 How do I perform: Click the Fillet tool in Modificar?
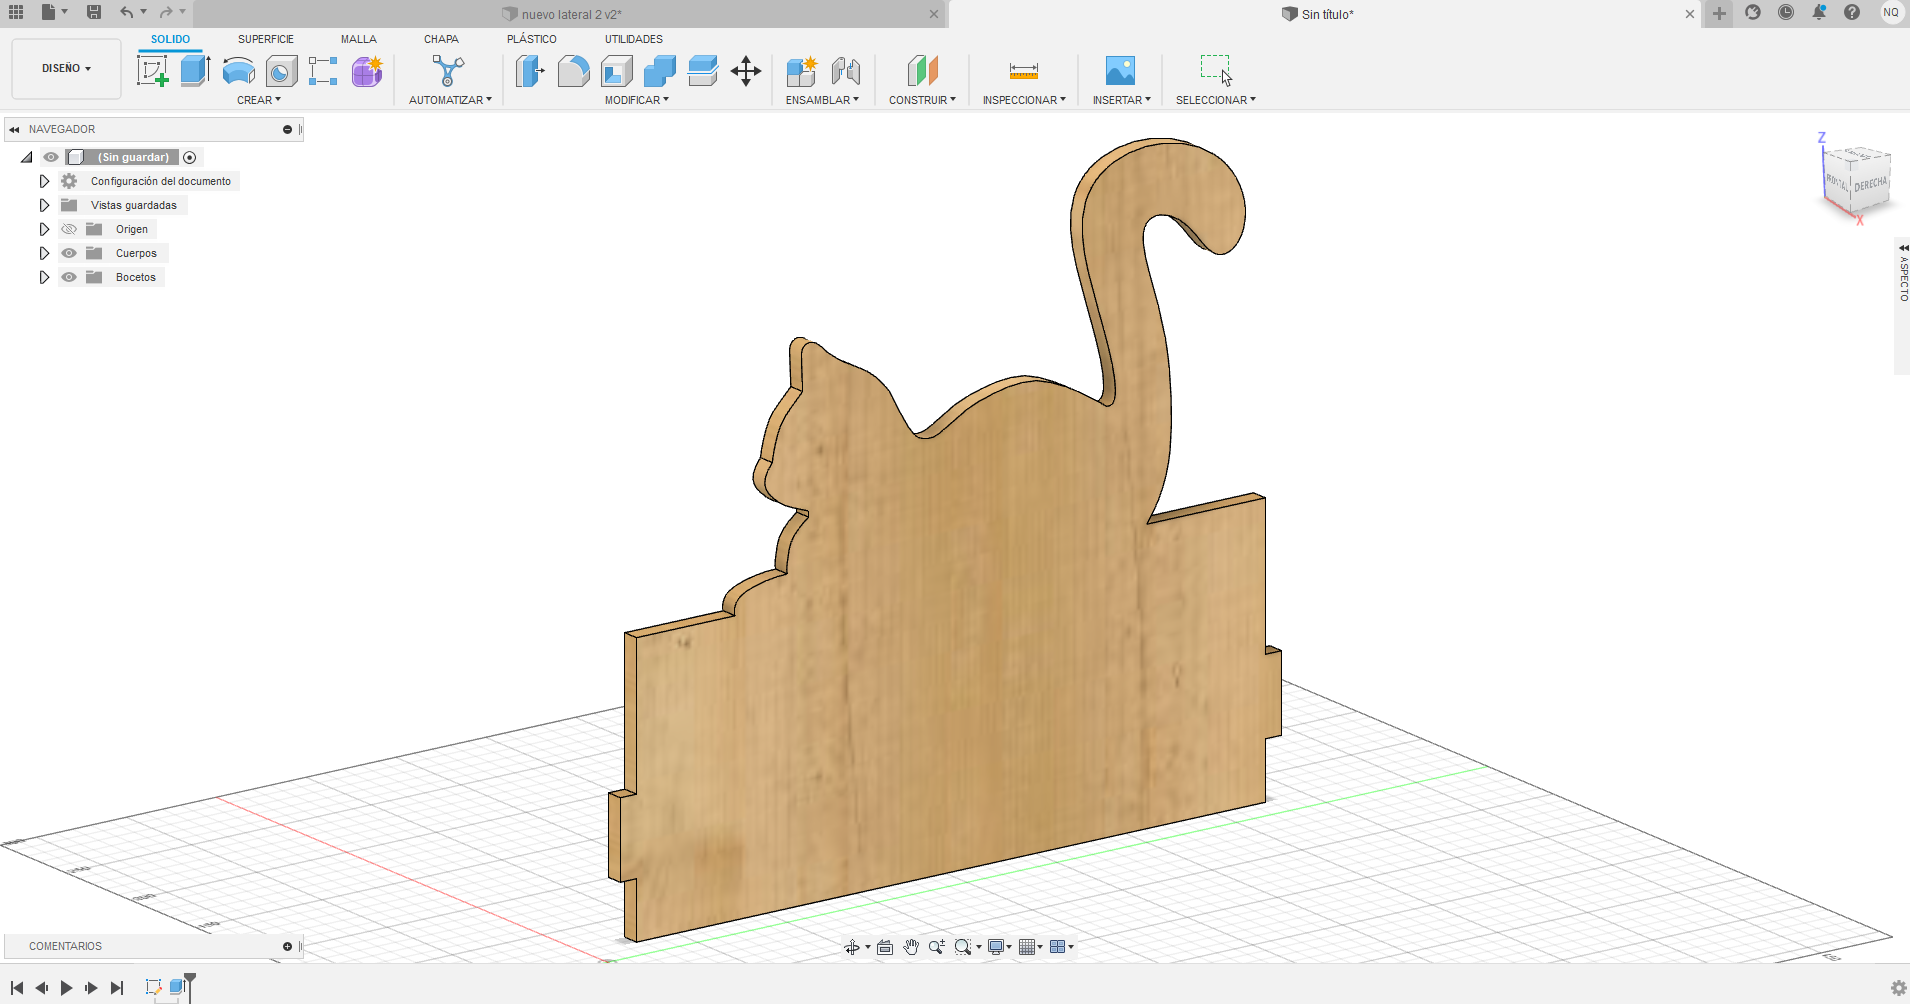[x=573, y=71]
